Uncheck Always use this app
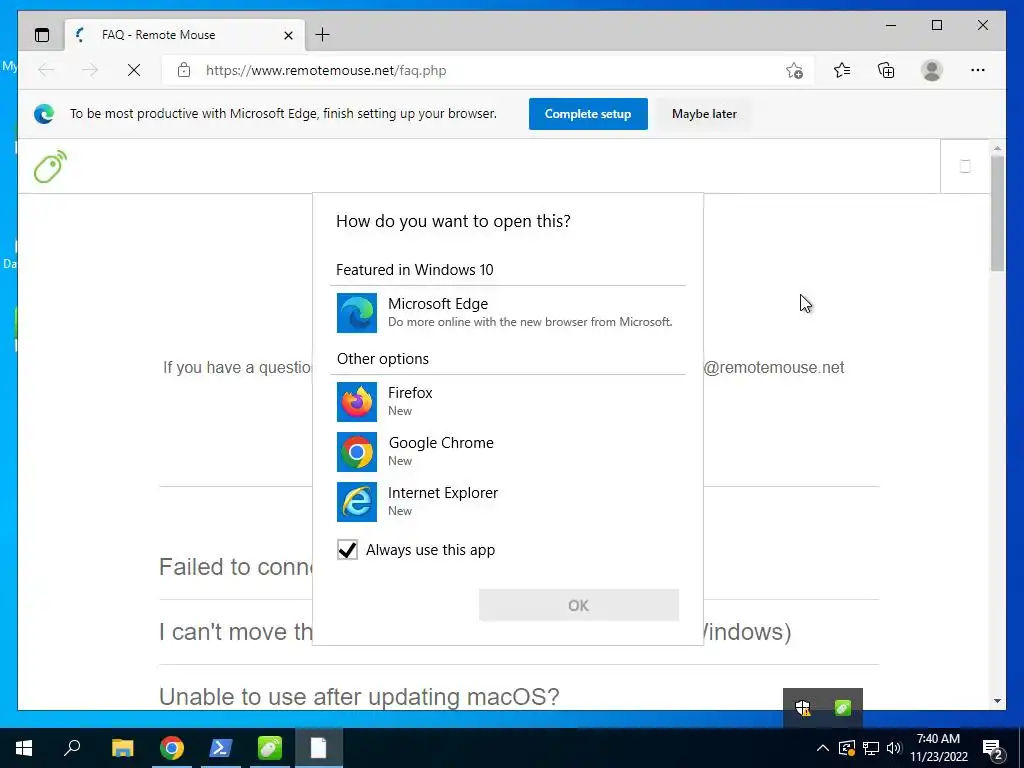The image size is (1024, 768). pos(347,550)
